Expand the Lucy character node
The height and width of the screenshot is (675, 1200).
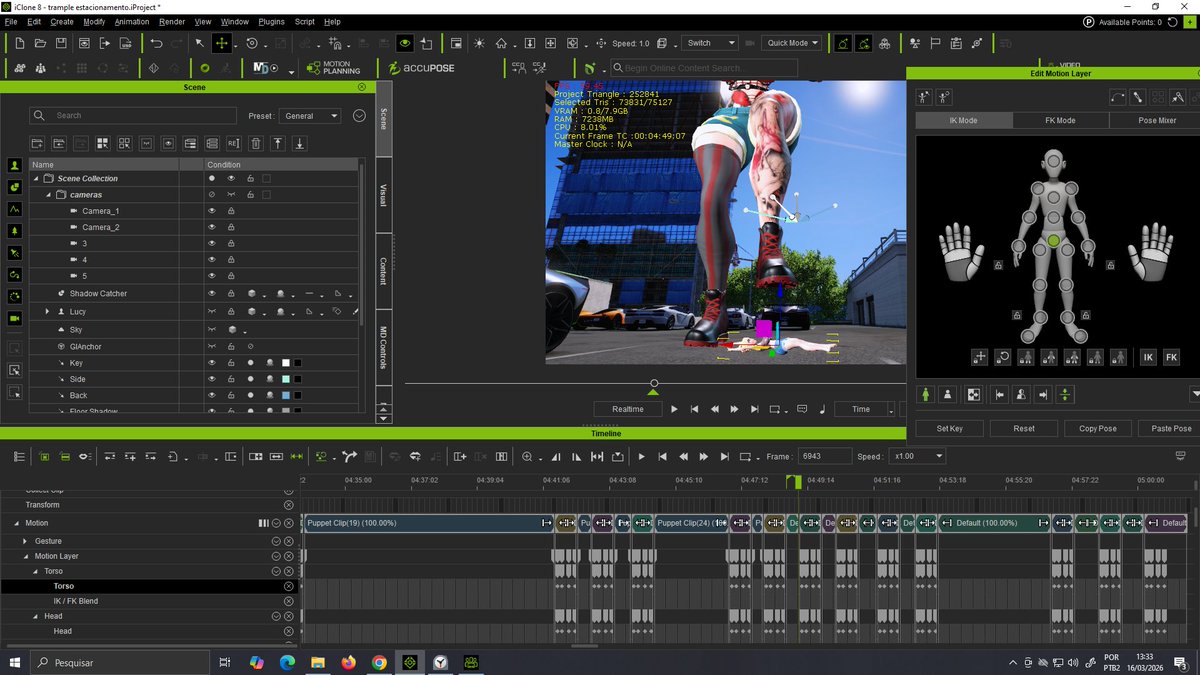pyautogui.click(x=47, y=312)
